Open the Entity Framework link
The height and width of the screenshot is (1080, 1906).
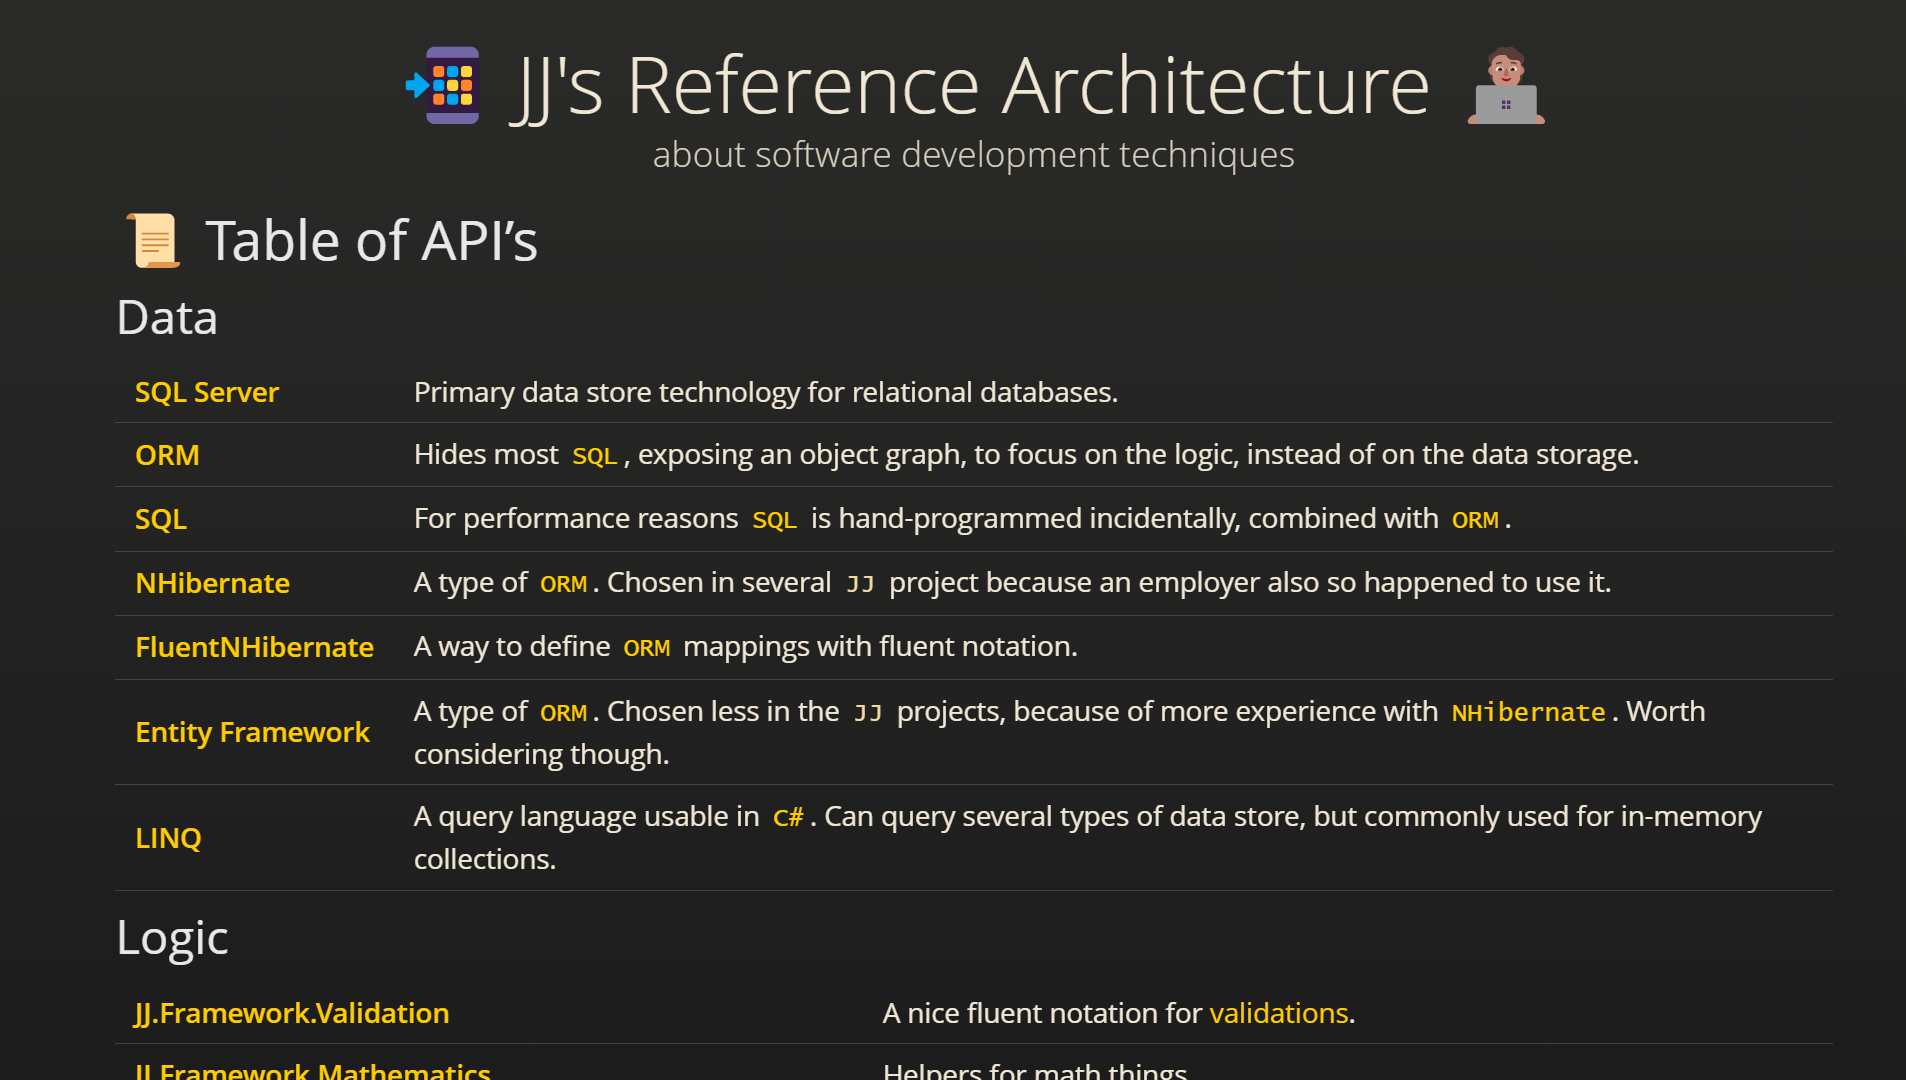pos(251,732)
